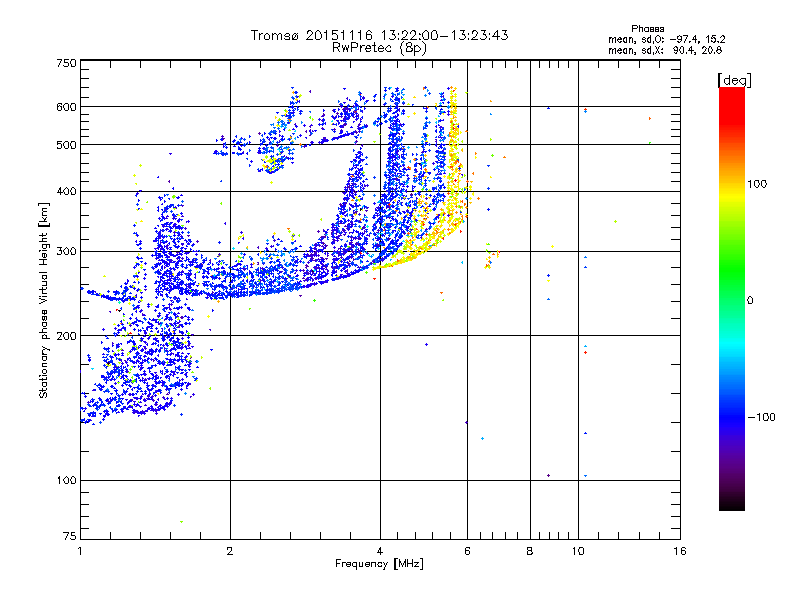This screenshot has height=600, width=800.
Task: Click the '8' x-axis frequency tick label
Action: pos(530,551)
